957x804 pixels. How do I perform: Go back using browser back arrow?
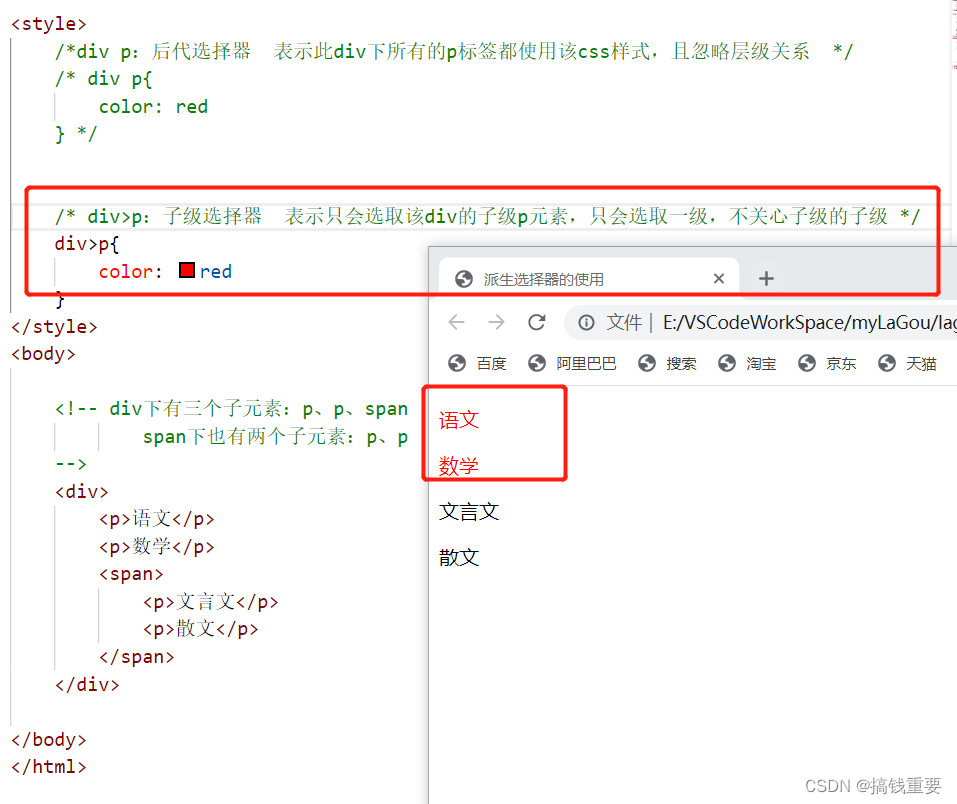[457, 322]
